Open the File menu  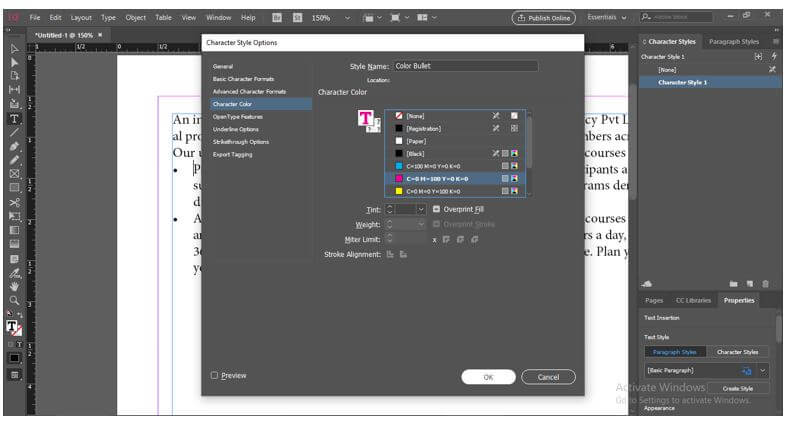tap(35, 18)
